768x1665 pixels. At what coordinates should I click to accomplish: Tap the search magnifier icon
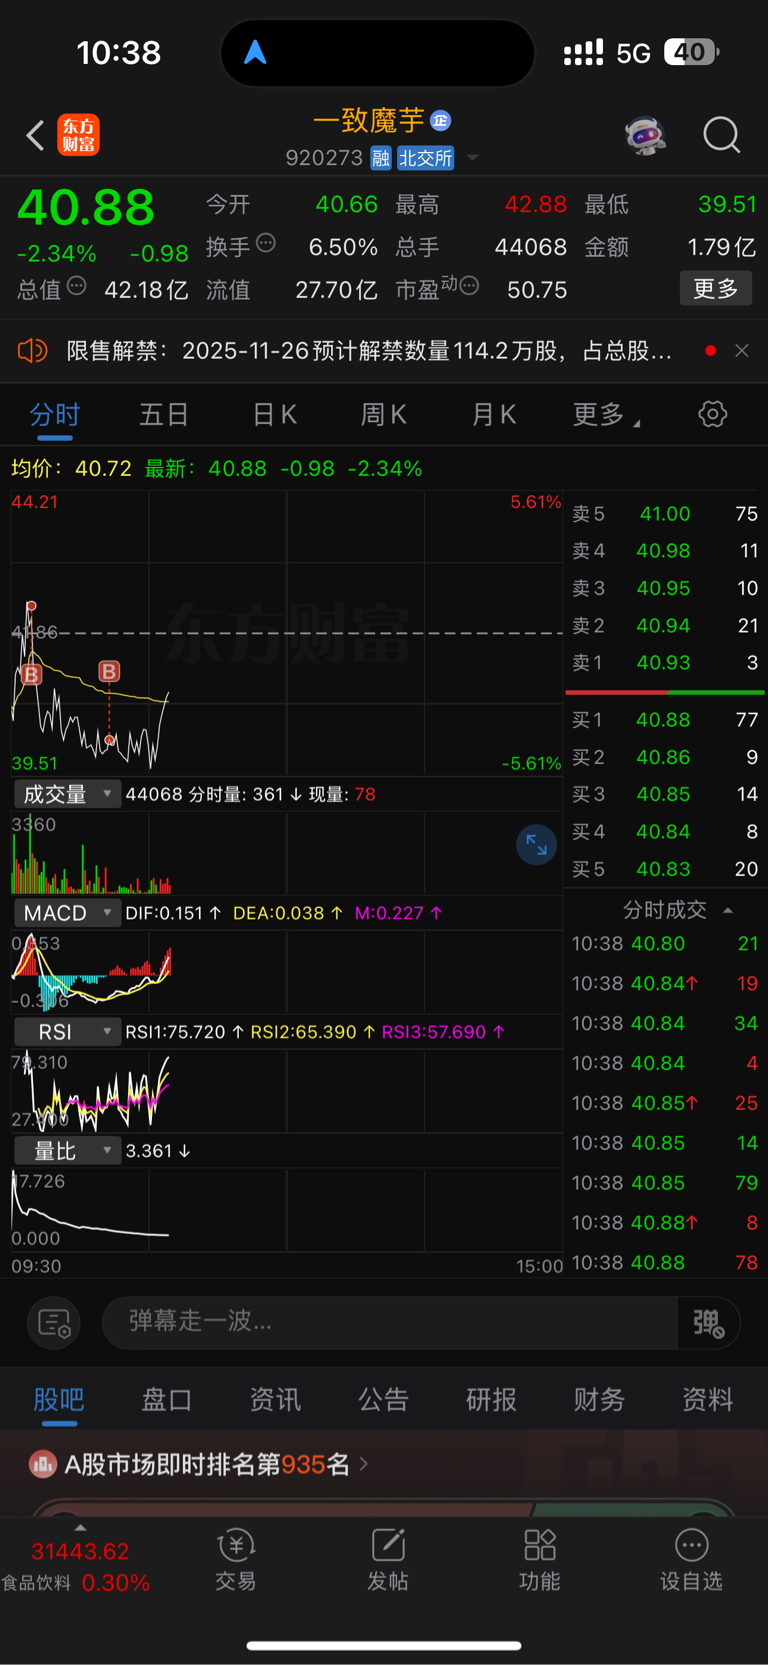tap(721, 135)
